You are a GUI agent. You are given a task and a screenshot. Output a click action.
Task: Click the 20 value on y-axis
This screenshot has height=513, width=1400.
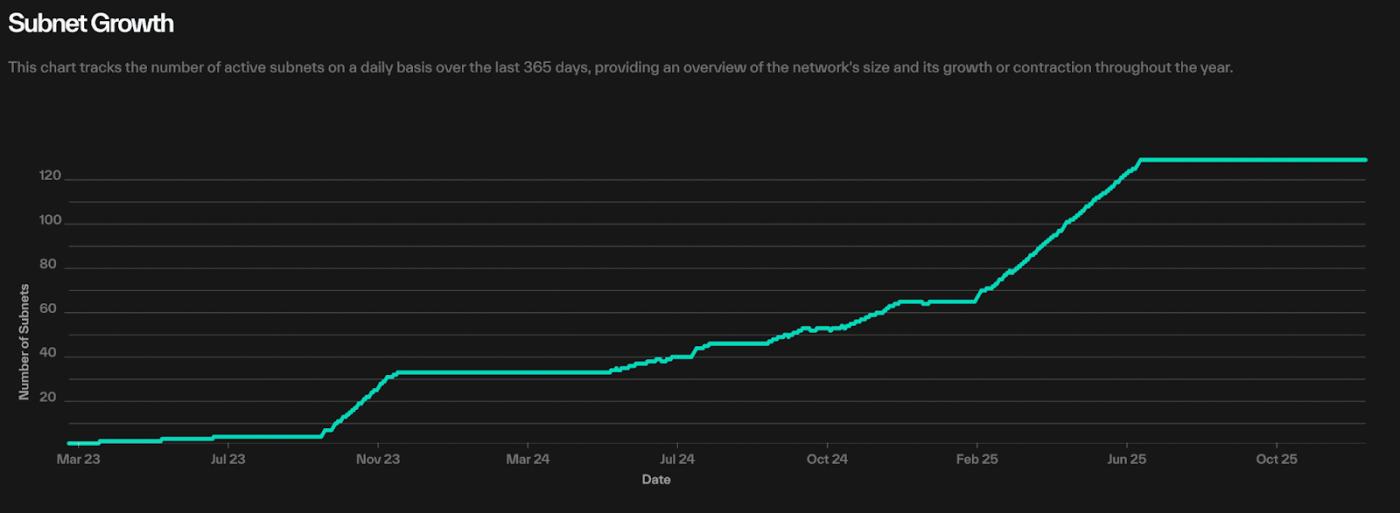[47, 398]
